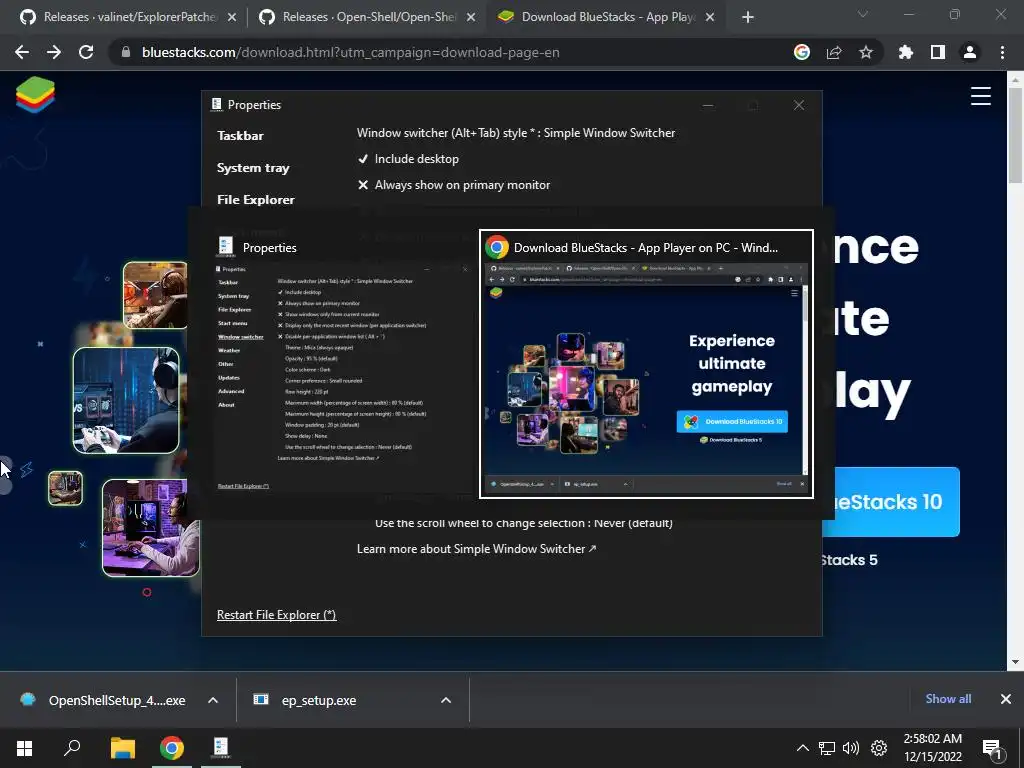
Task: Click gamer with headphones image on page
Action: [126, 400]
